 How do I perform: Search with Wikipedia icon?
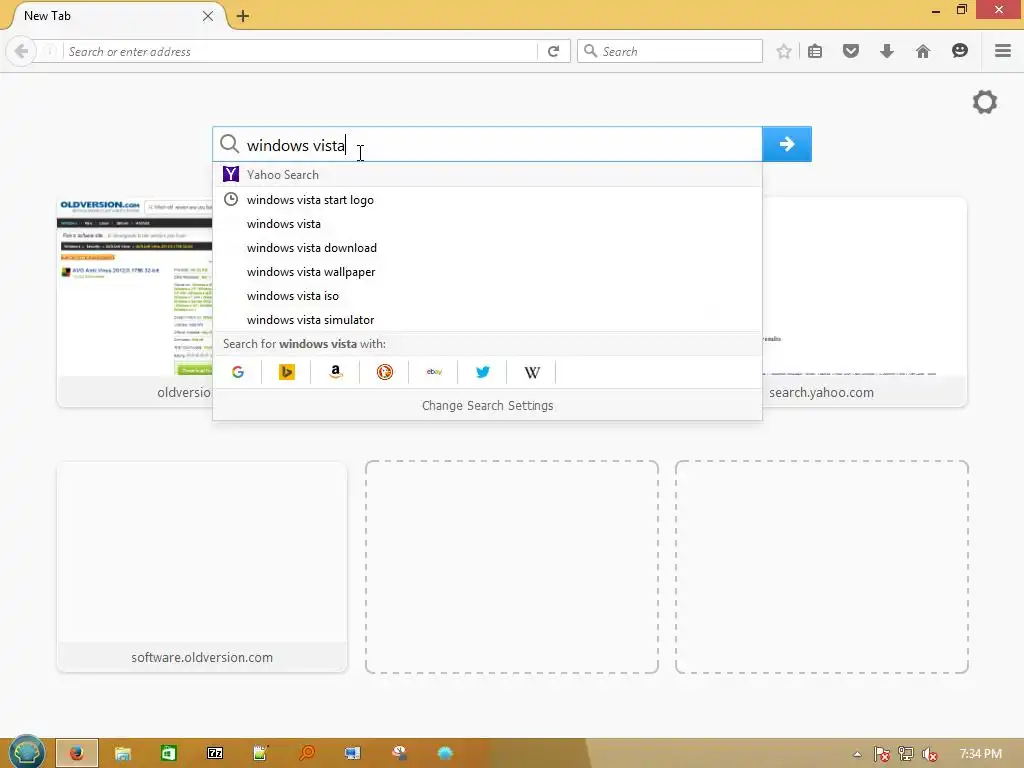pos(532,372)
